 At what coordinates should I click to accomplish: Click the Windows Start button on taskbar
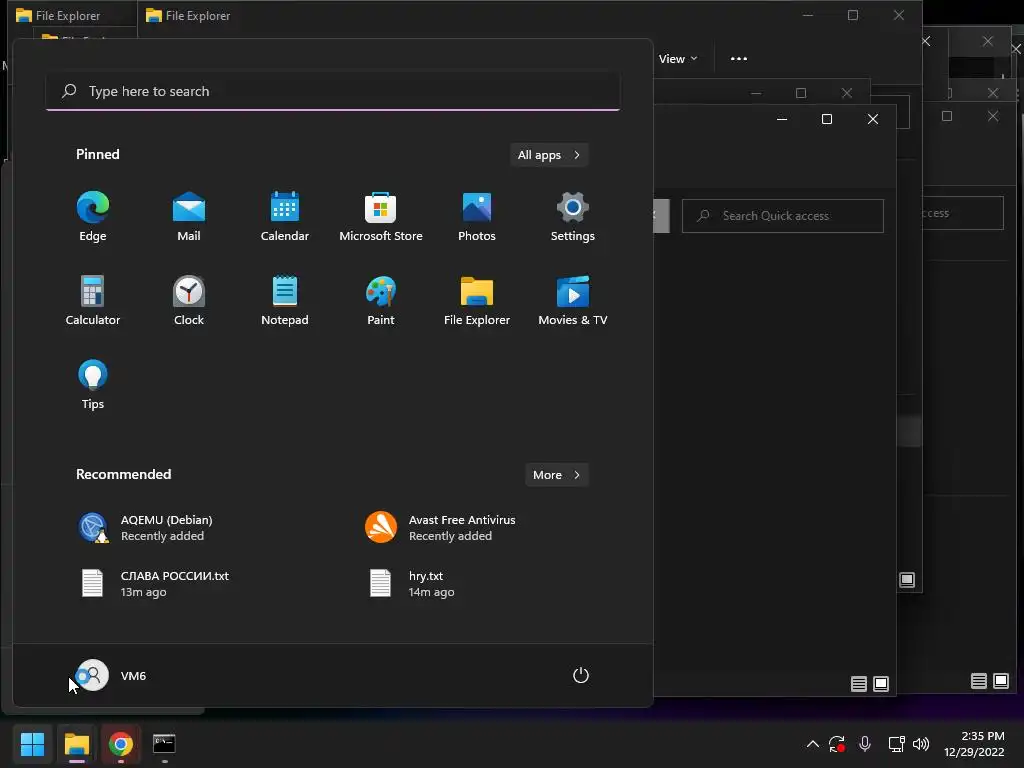click(x=32, y=743)
